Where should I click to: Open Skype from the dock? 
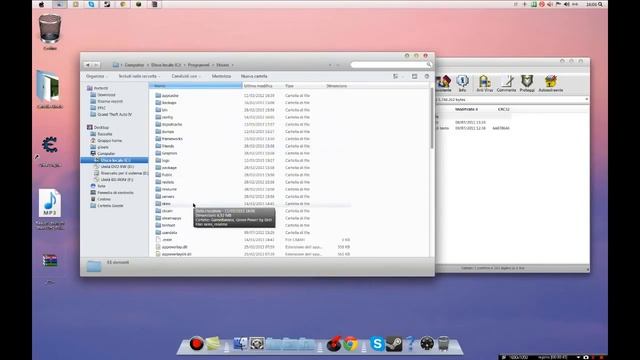pos(377,344)
